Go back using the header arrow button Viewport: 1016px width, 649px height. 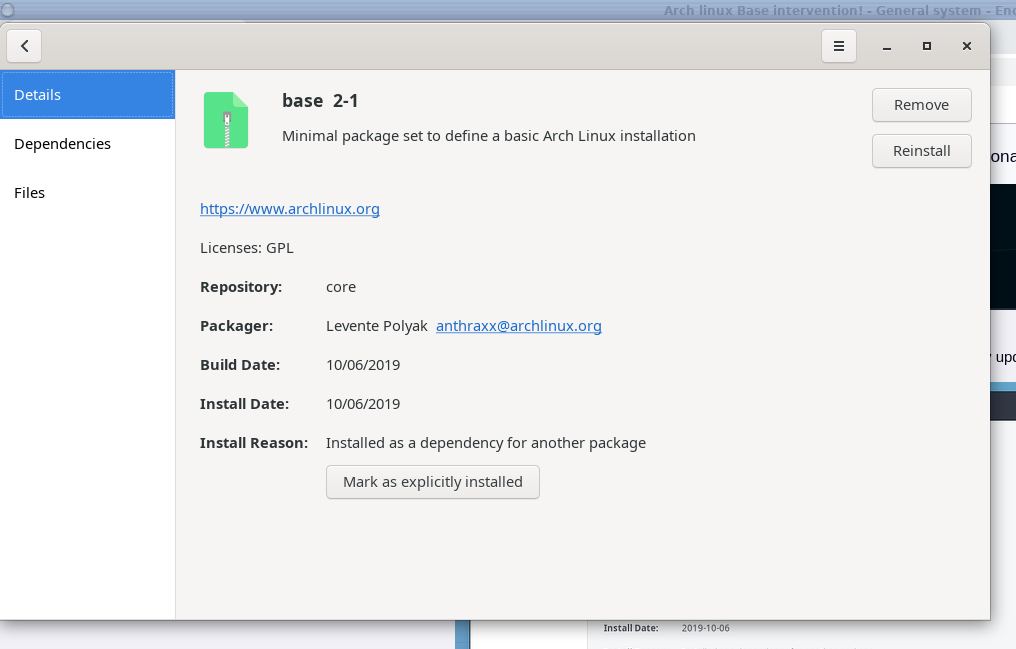24,46
